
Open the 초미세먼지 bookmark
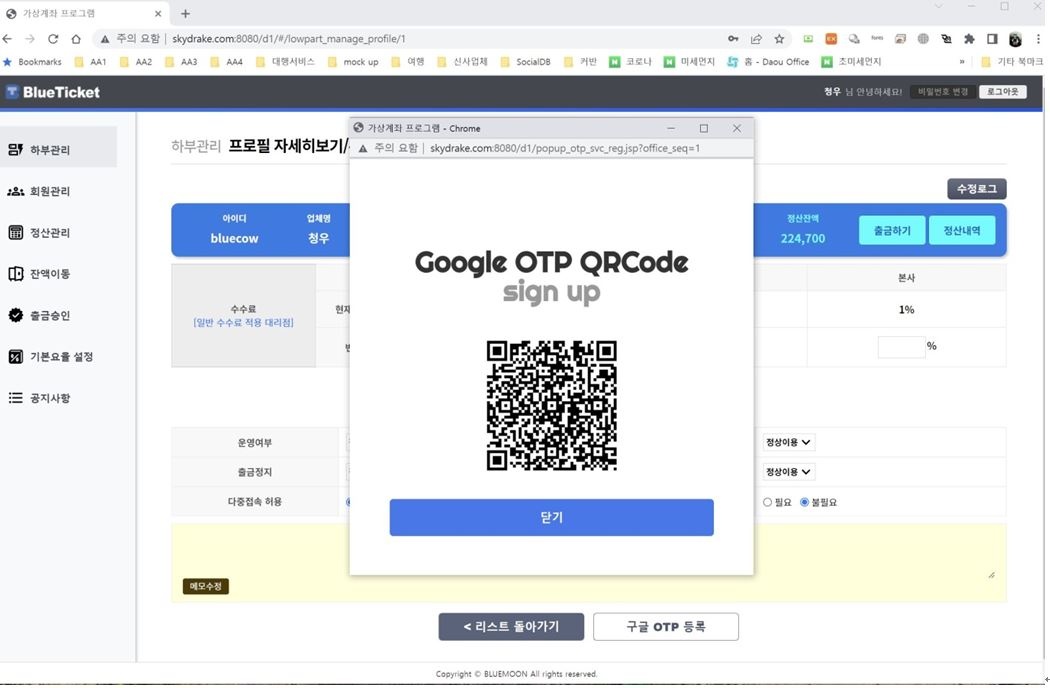click(x=851, y=62)
